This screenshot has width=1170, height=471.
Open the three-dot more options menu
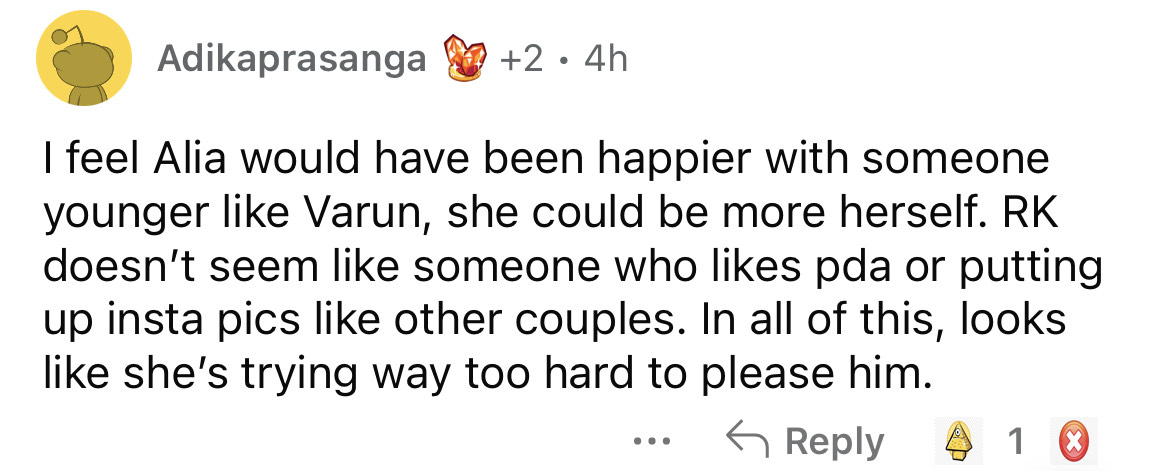(657, 440)
